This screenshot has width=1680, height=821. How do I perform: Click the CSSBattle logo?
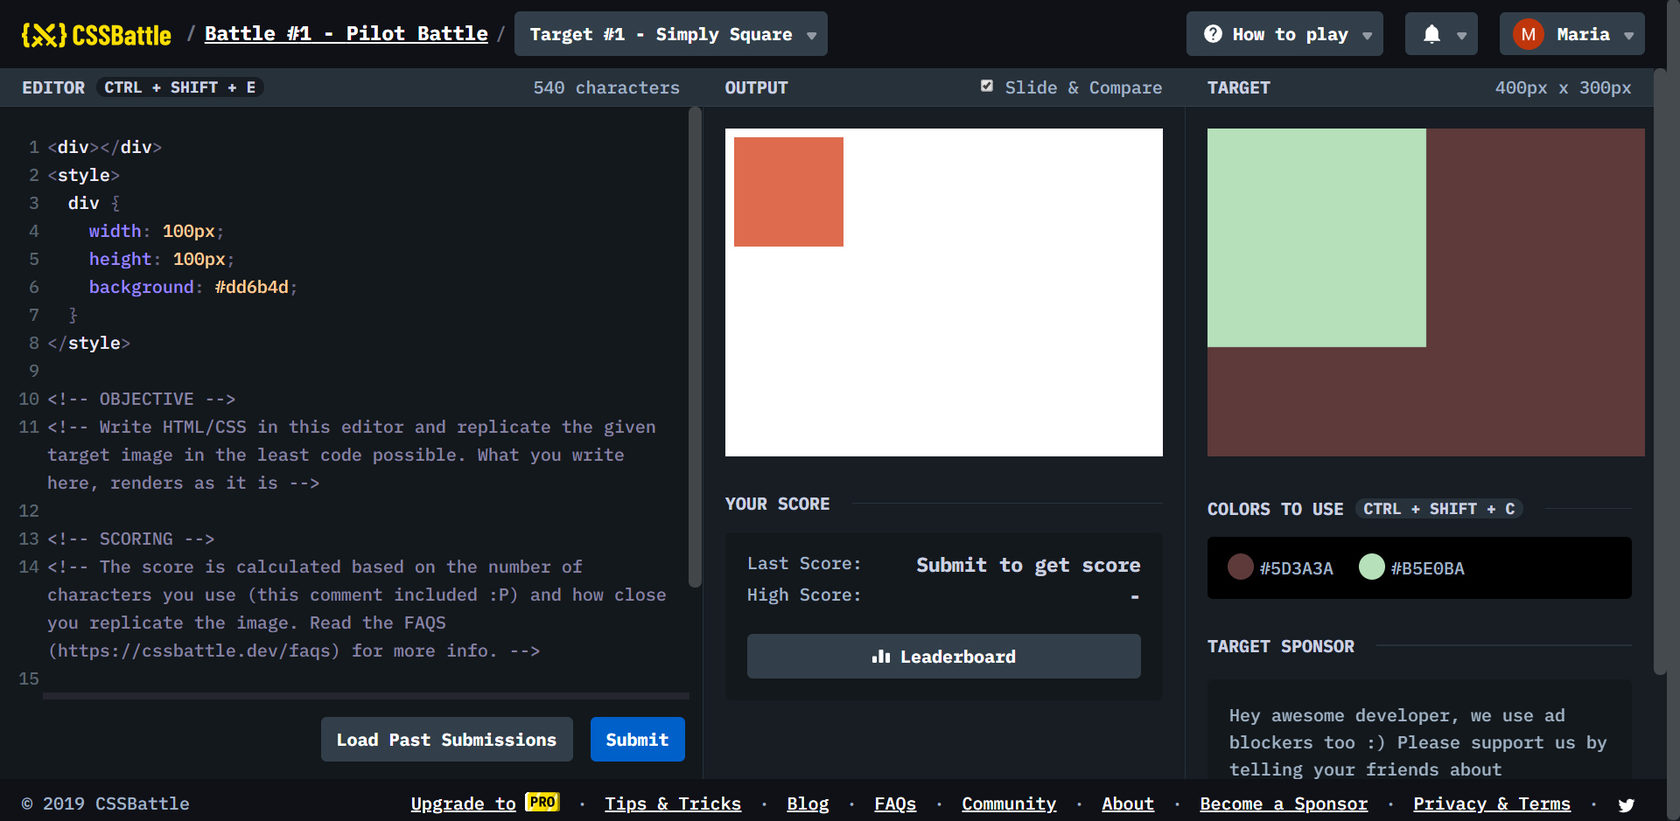96,35
